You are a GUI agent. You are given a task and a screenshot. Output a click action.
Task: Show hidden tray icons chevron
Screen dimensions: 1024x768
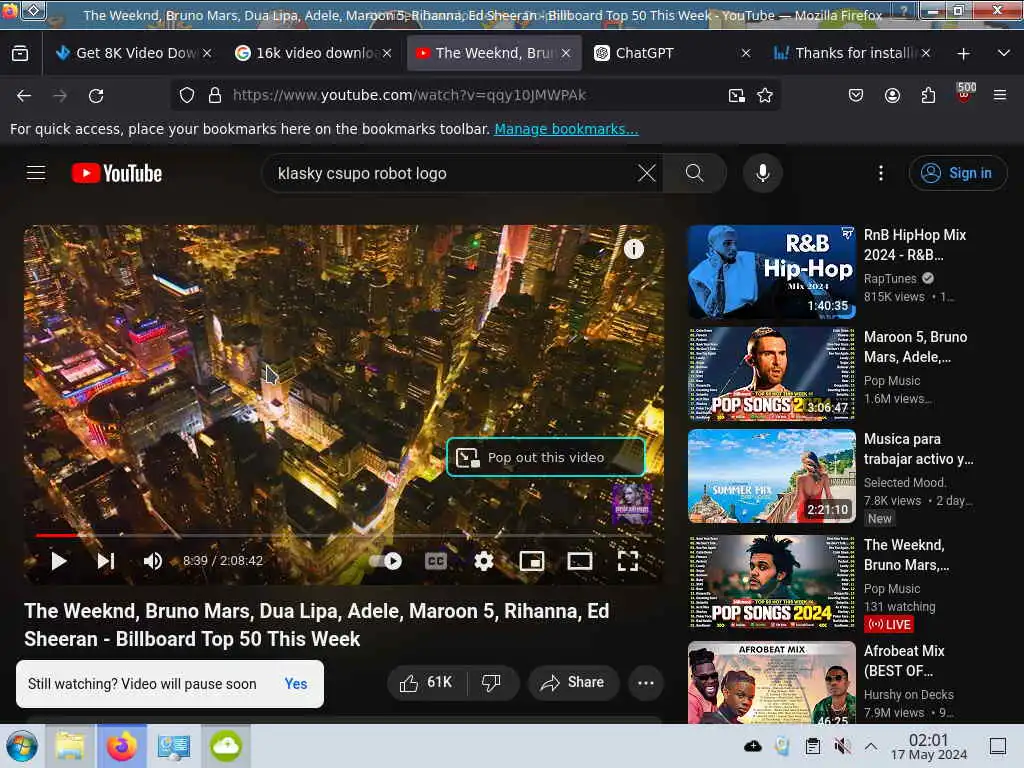pyautogui.click(x=871, y=746)
